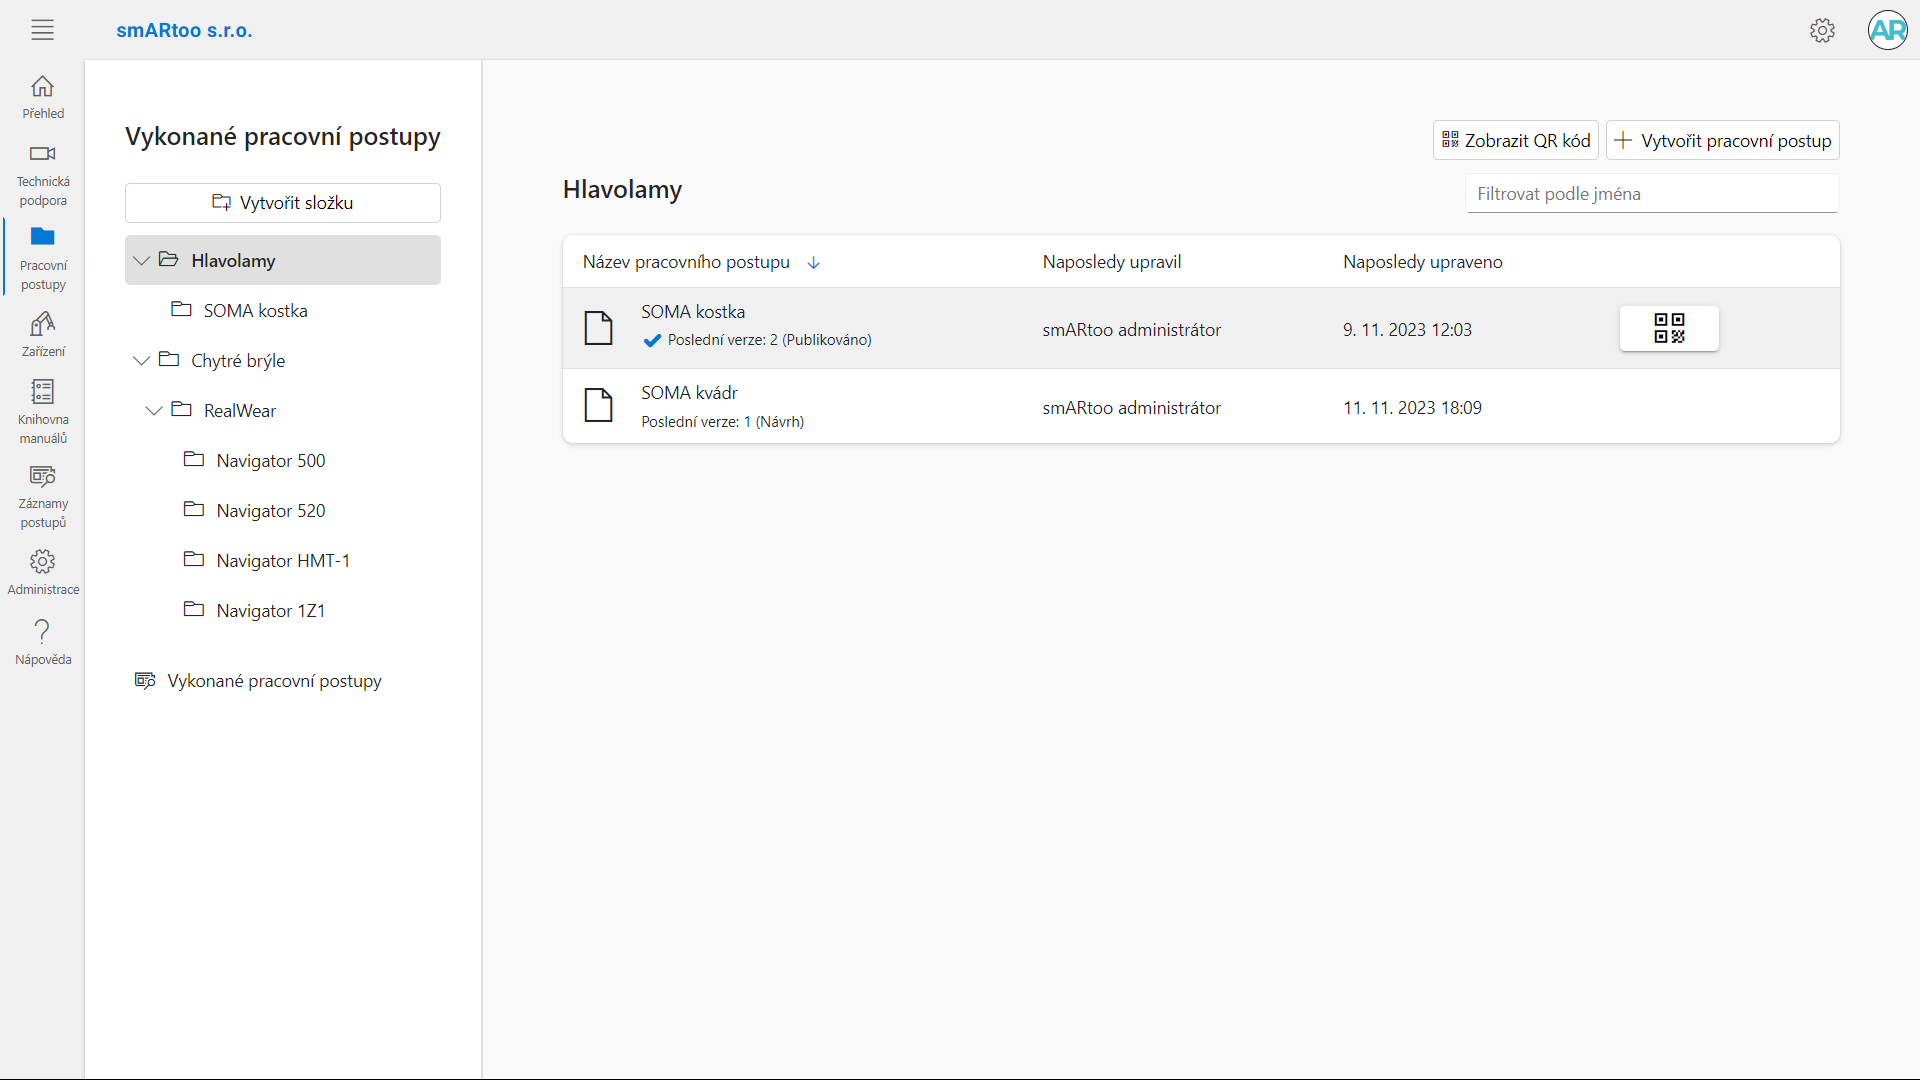This screenshot has height=1080, width=1920.
Task: Open Knihovna manuálů section
Action: click(43, 412)
